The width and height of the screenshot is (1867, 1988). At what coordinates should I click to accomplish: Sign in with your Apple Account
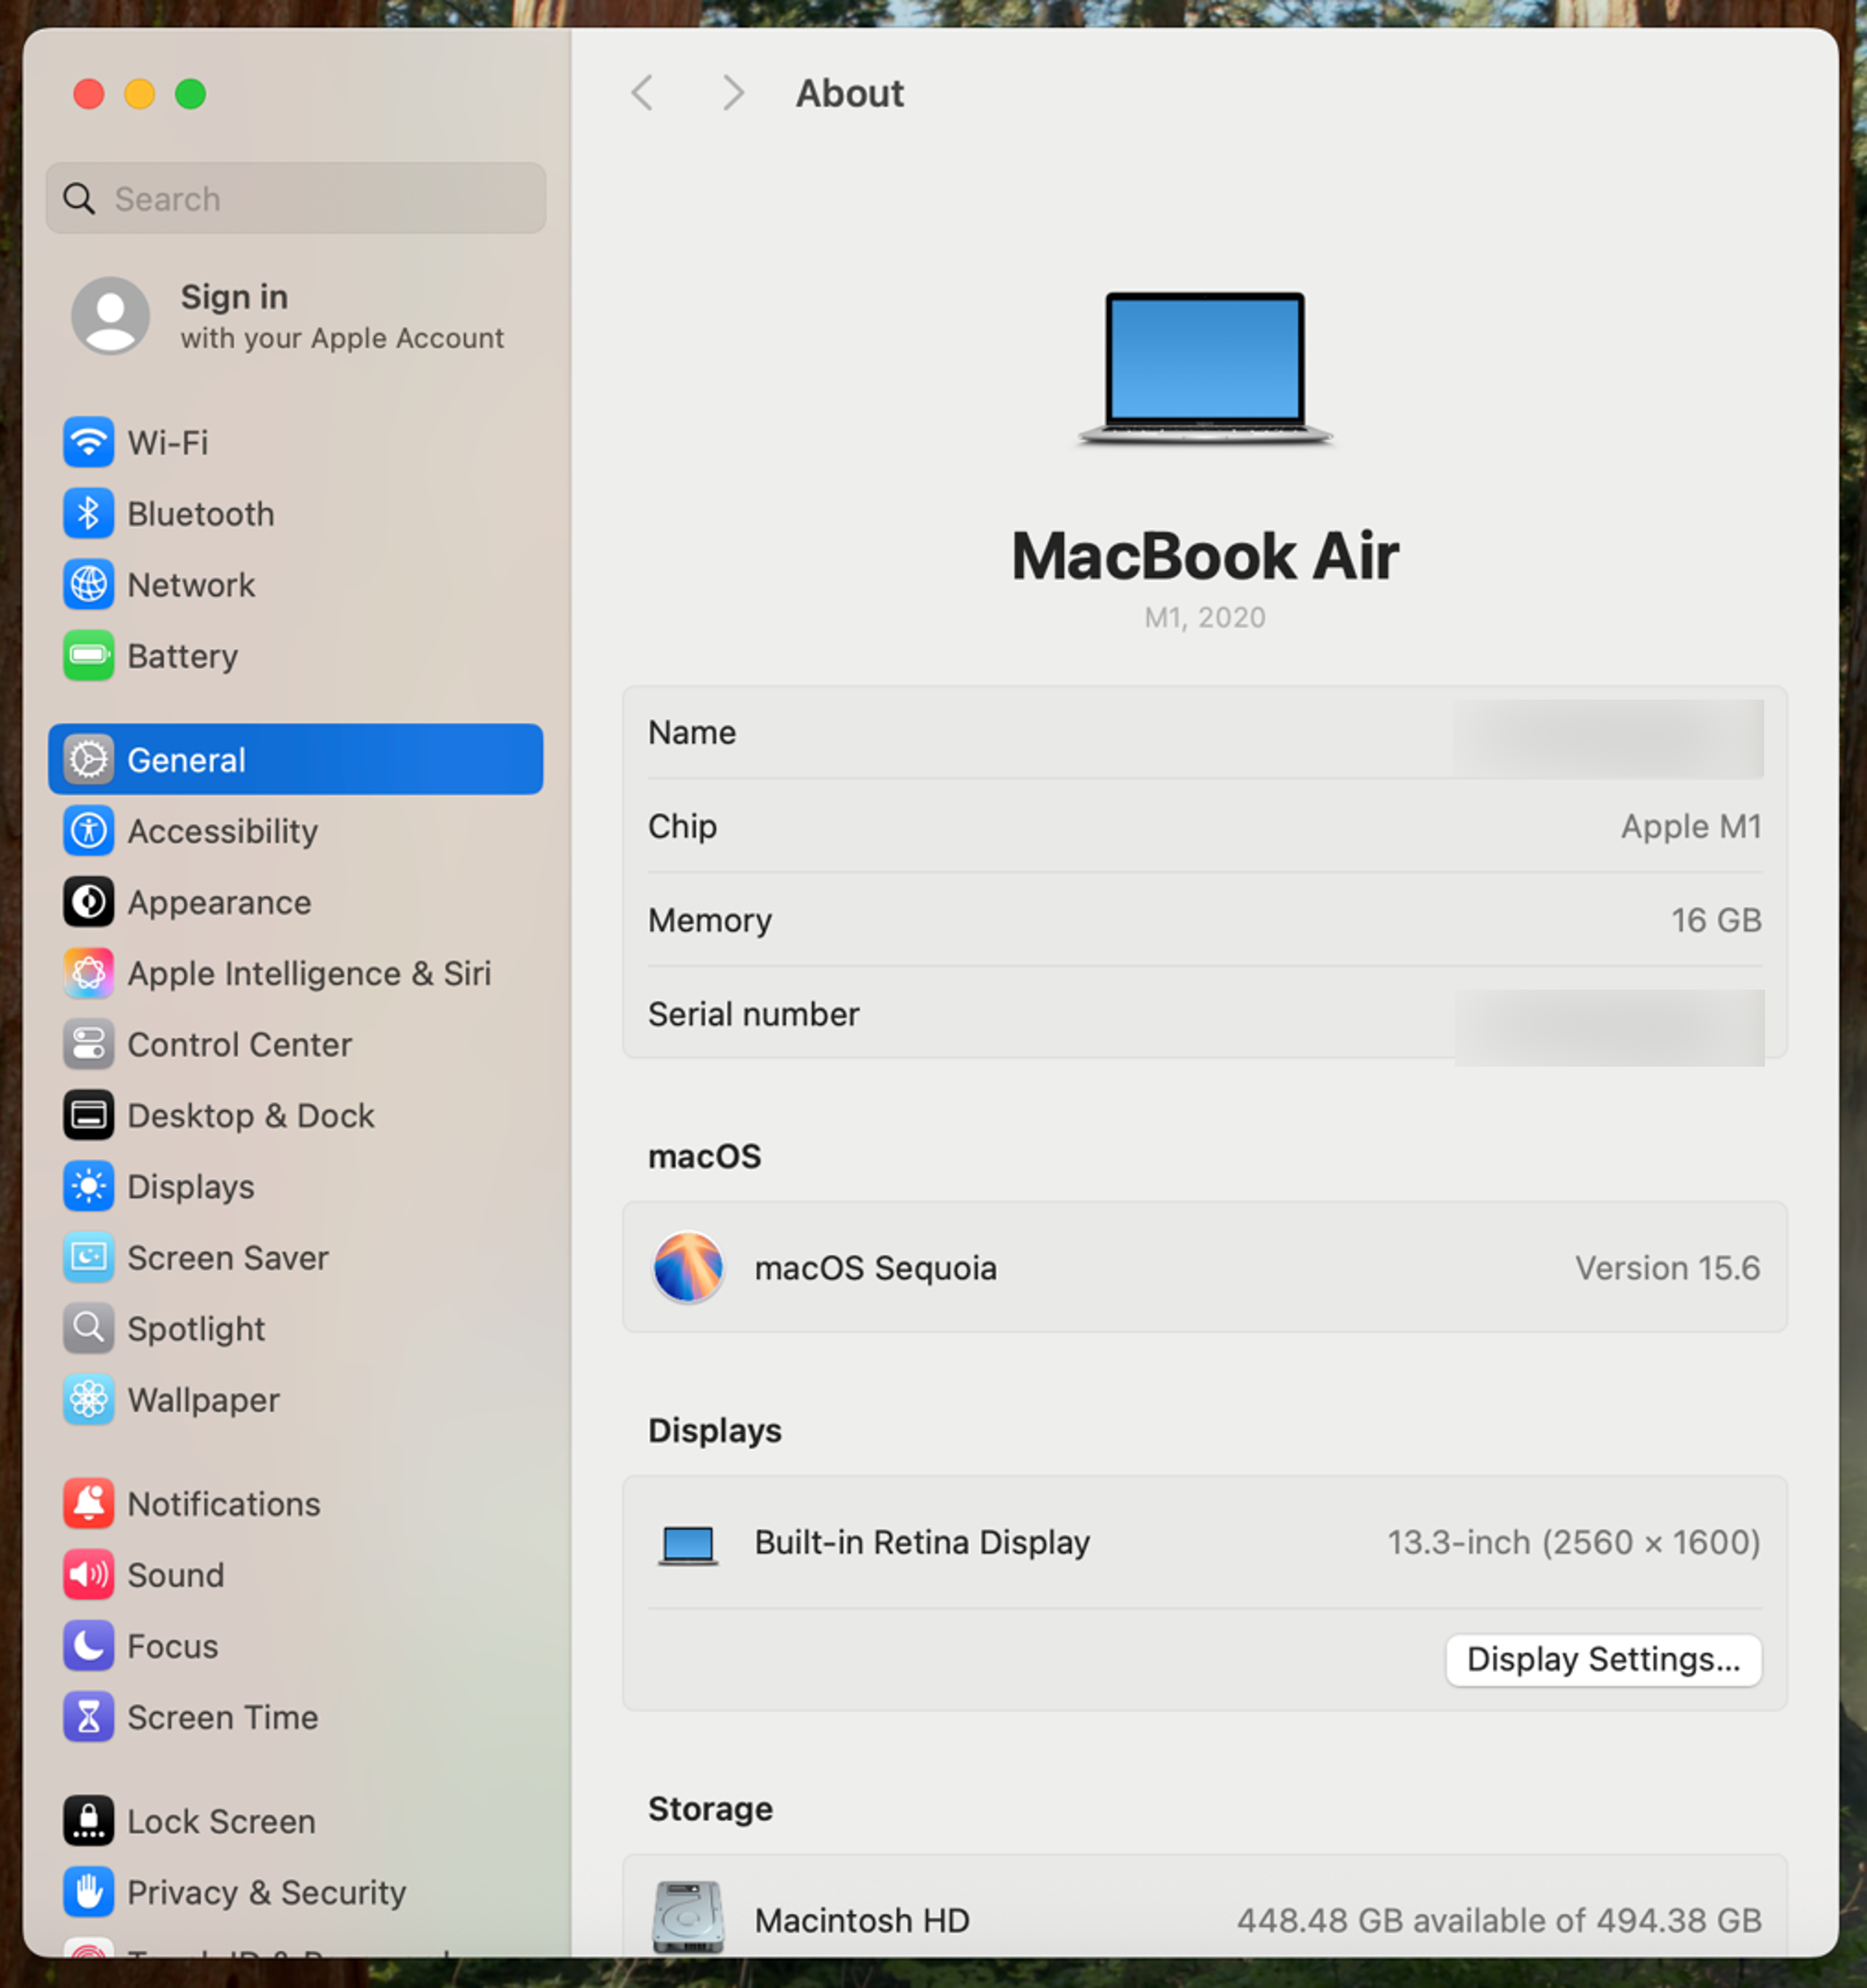tap(290, 316)
